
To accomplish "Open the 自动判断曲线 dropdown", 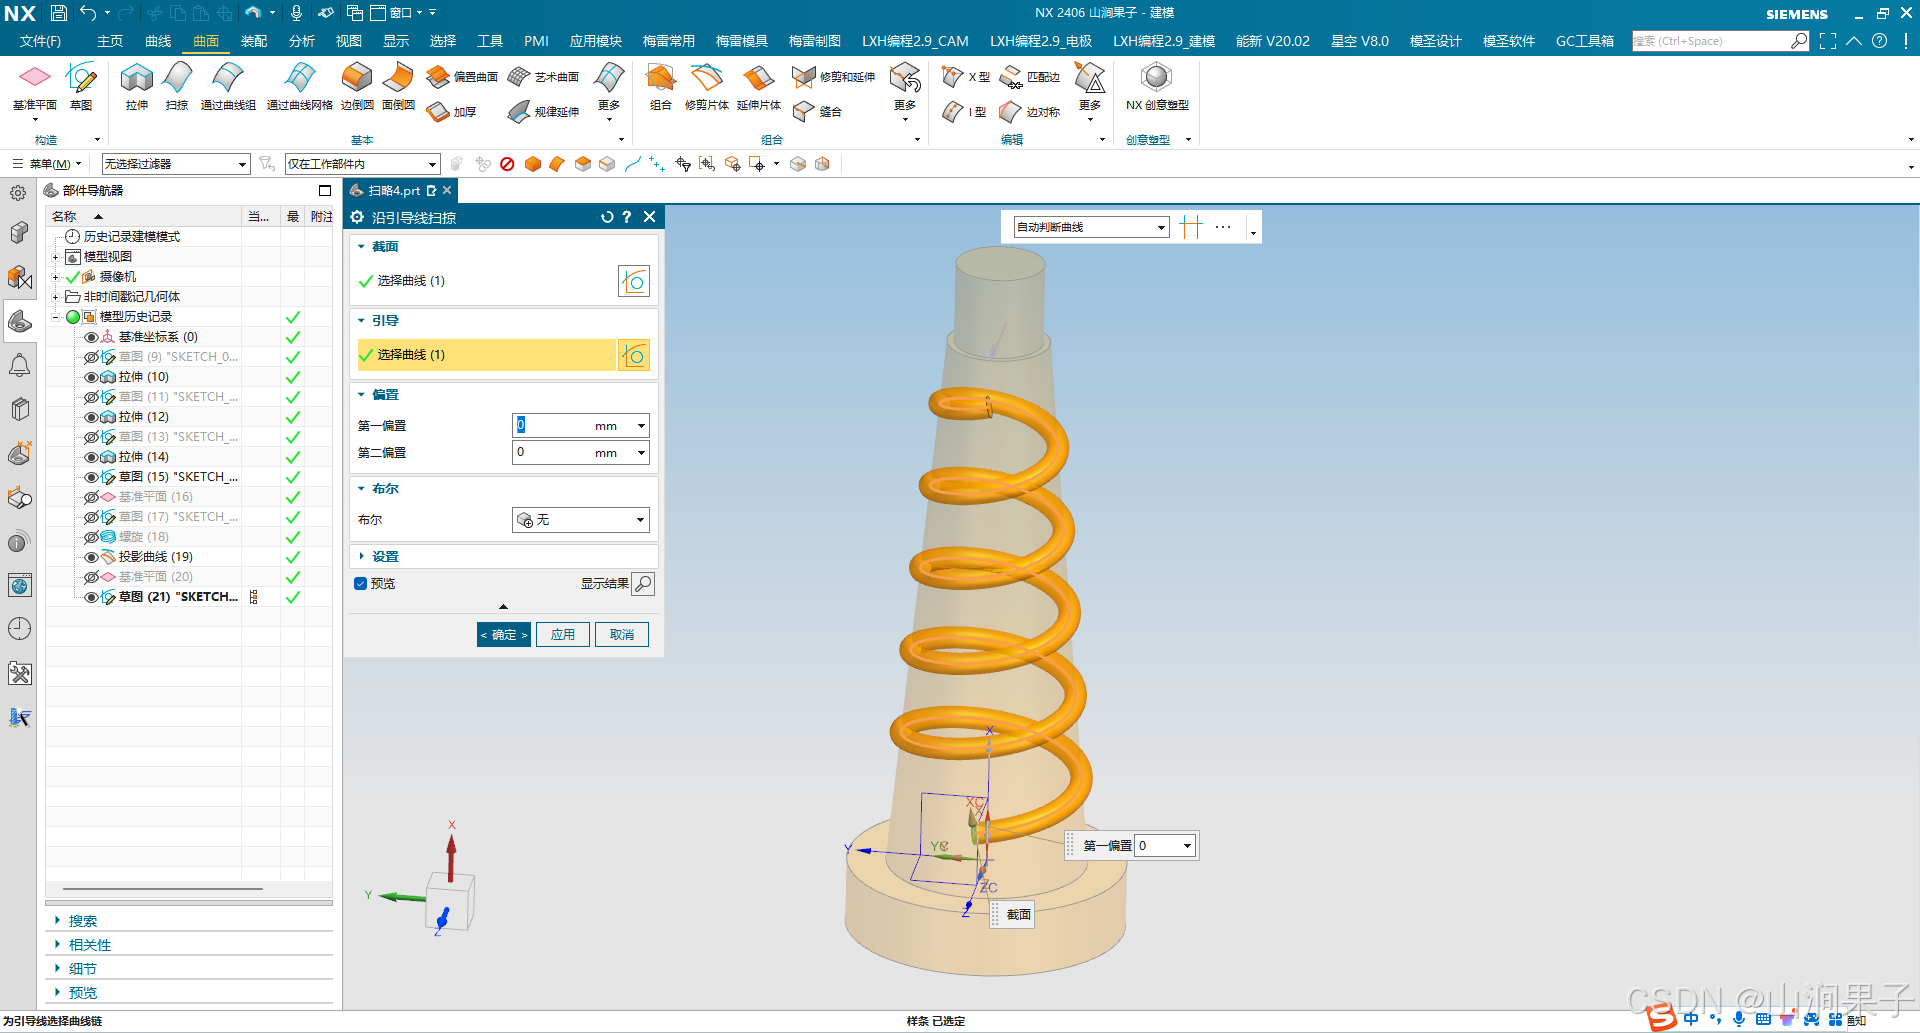I will click(x=1090, y=227).
